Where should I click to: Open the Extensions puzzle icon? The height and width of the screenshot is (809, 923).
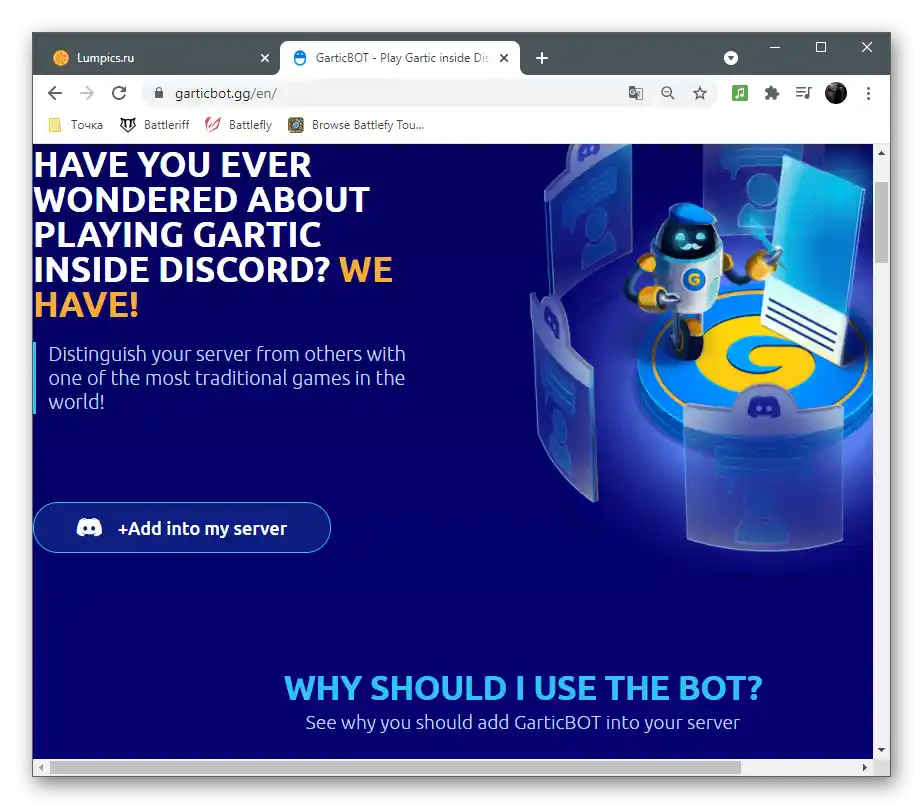click(x=772, y=93)
